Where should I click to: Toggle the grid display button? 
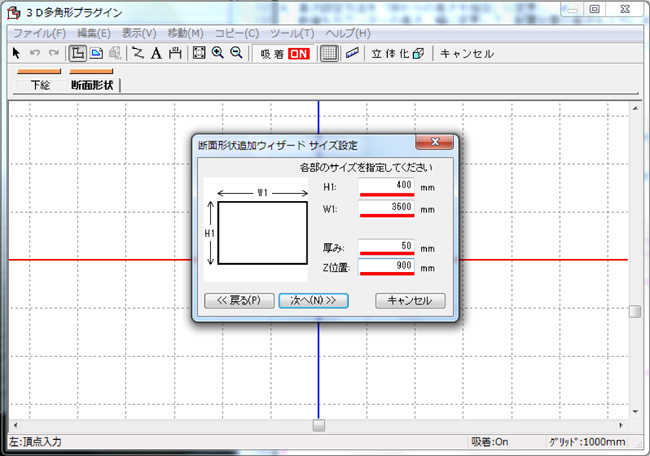tap(329, 53)
